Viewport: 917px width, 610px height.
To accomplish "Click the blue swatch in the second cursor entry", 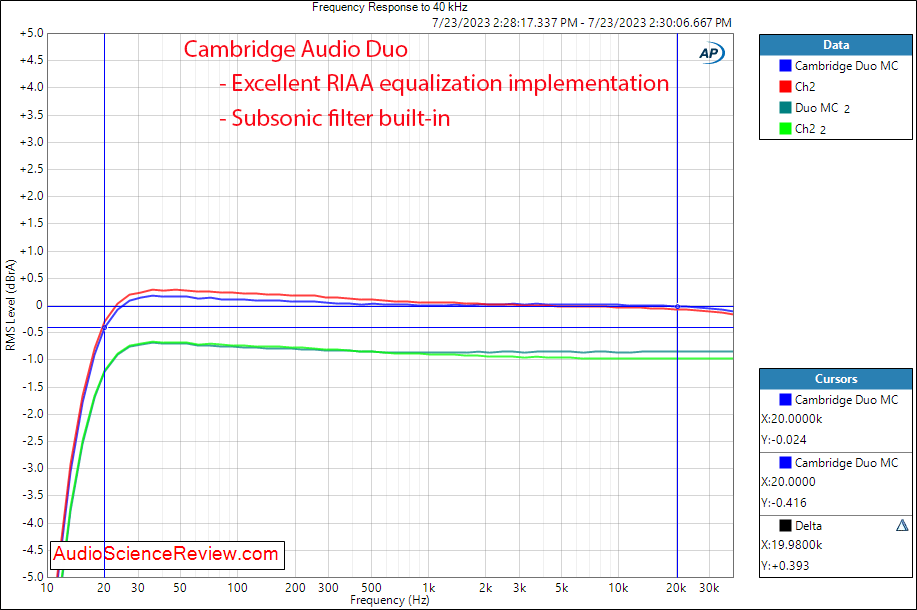I will 785,463.
